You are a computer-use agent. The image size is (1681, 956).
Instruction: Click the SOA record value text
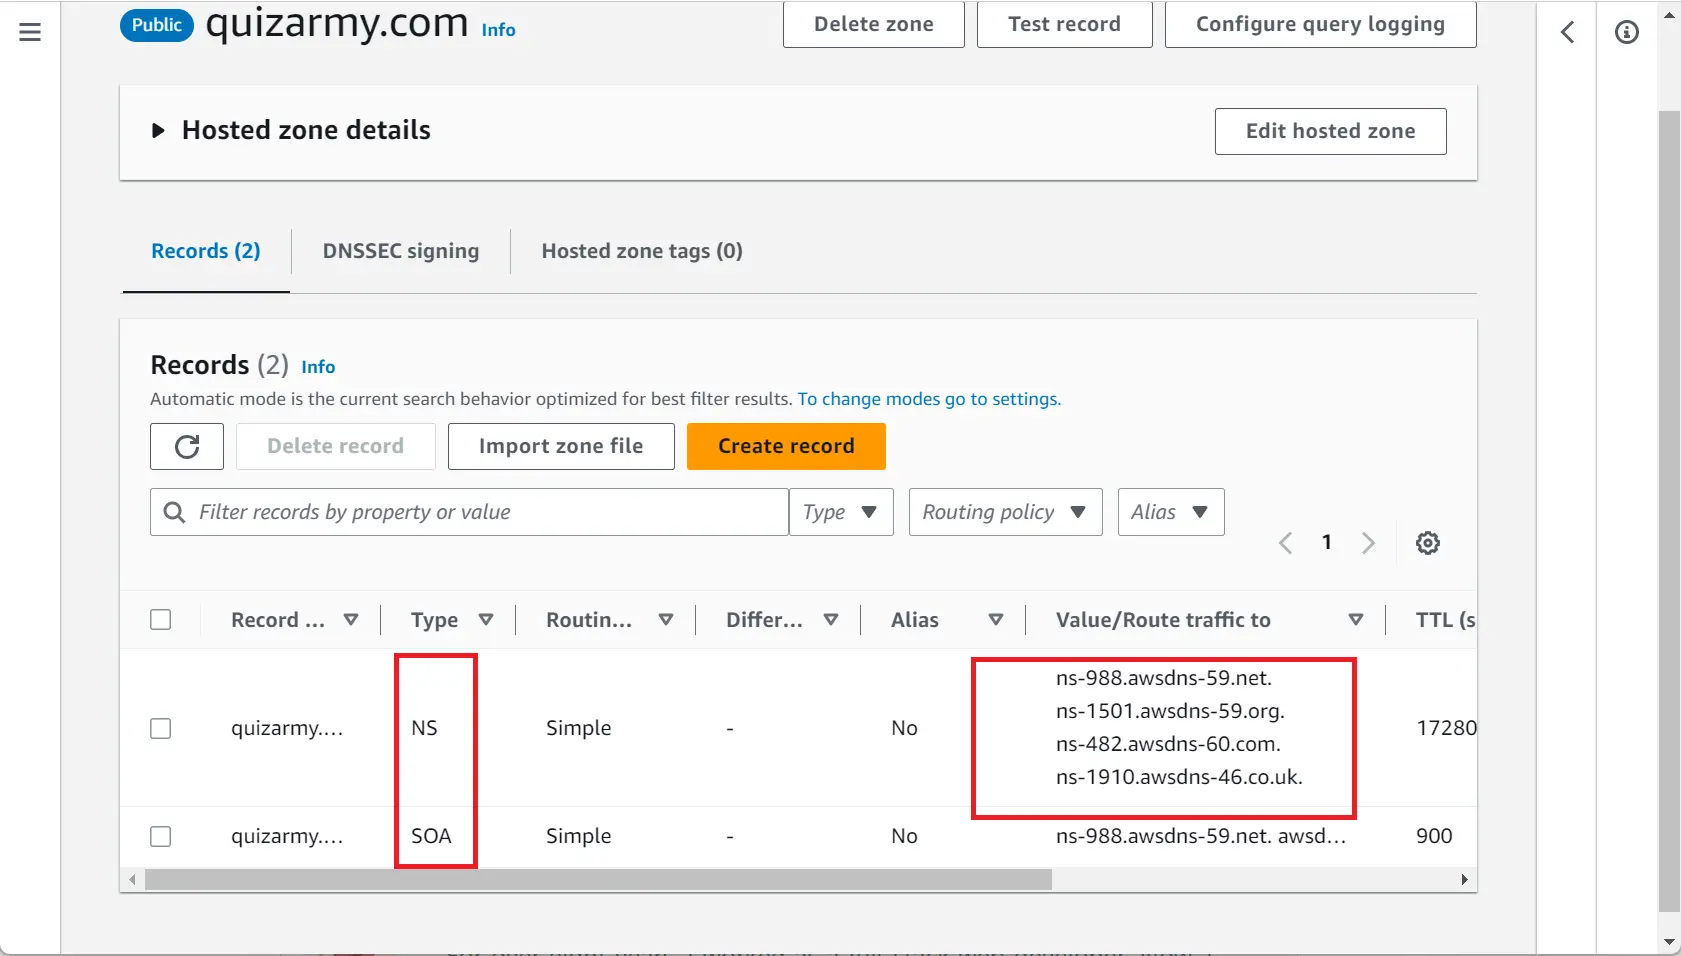[1201, 836]
